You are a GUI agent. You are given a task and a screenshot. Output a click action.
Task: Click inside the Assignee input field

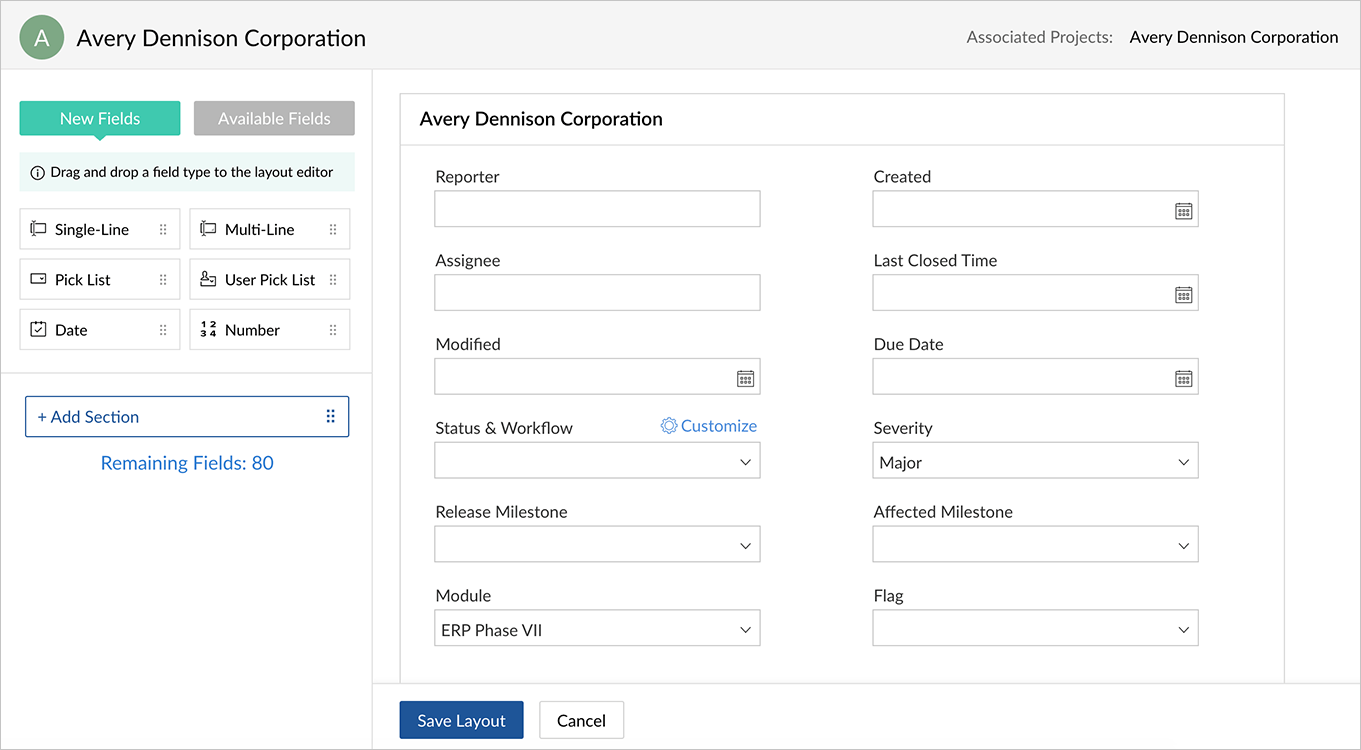pyautogui.click(x=597, y=293)
